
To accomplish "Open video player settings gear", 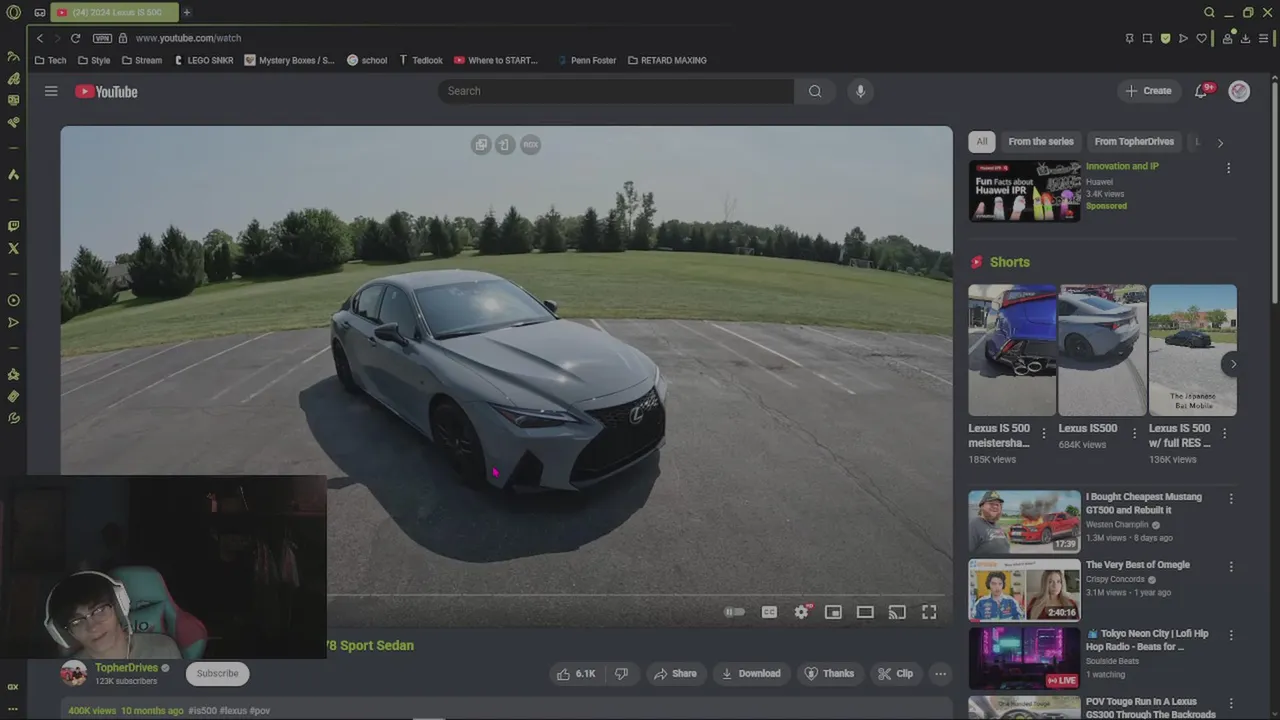I will [x=802, y=612].
